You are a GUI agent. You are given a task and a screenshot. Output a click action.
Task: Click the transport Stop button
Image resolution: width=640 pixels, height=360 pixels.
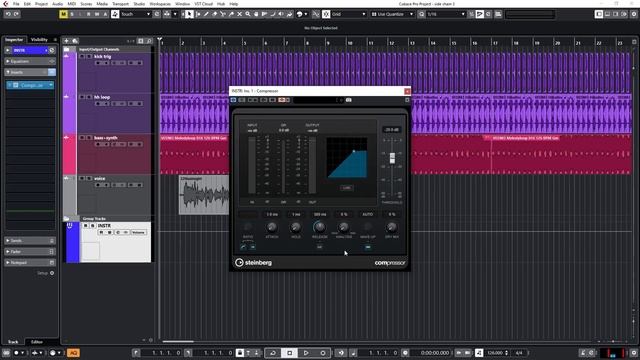coord(289,353)
